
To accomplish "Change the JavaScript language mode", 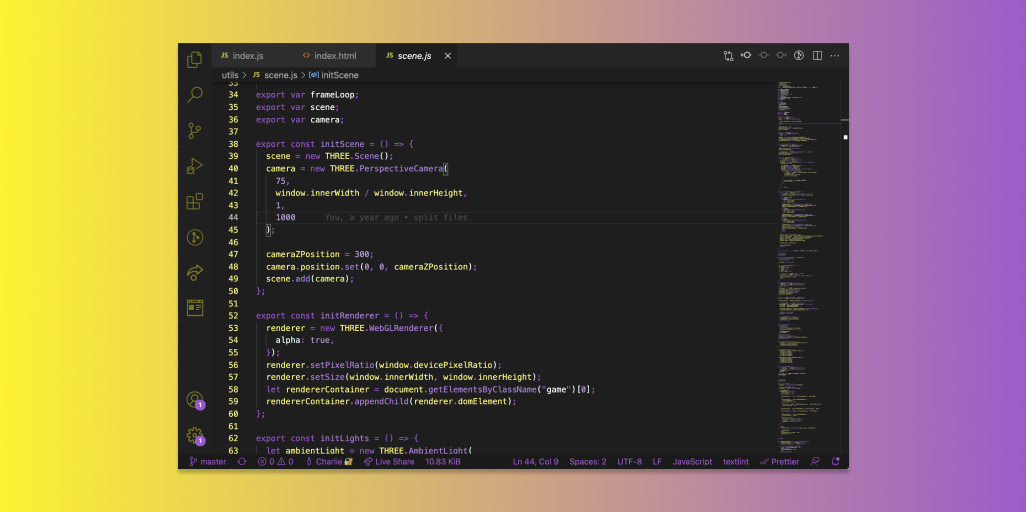I will 692,462.
